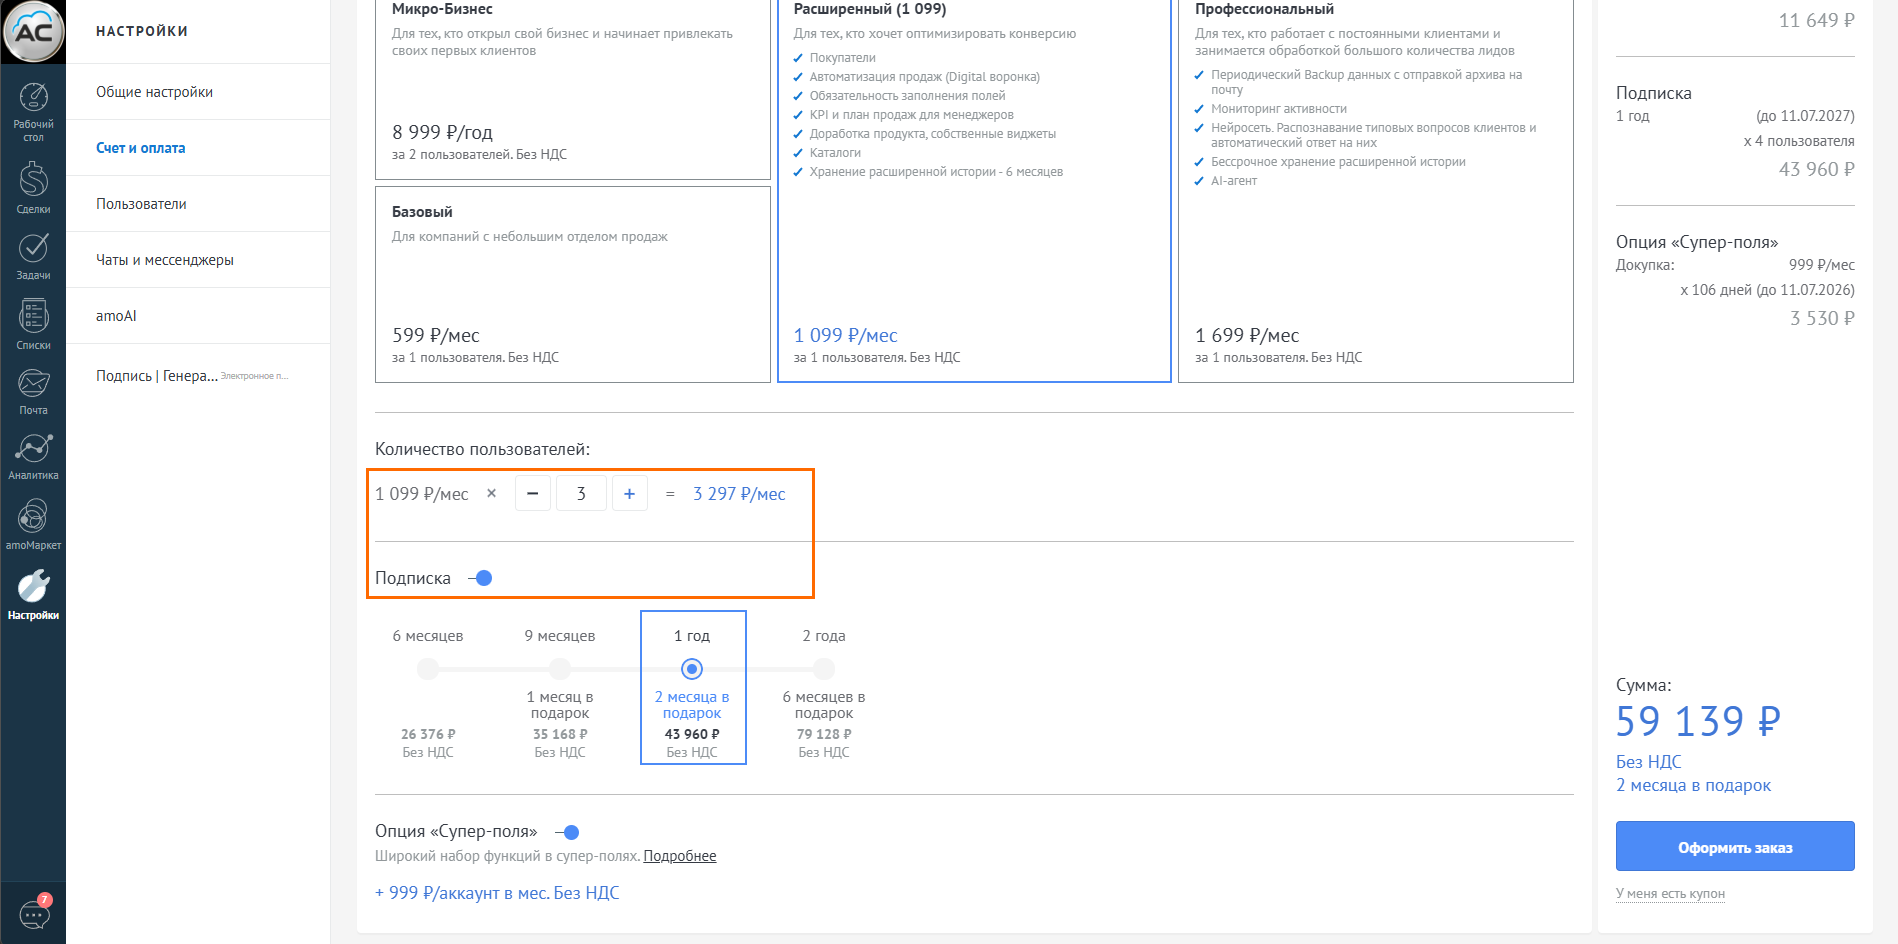Decrease user count with minus button
Screen dimensions: 1898x944
(532, 493)
